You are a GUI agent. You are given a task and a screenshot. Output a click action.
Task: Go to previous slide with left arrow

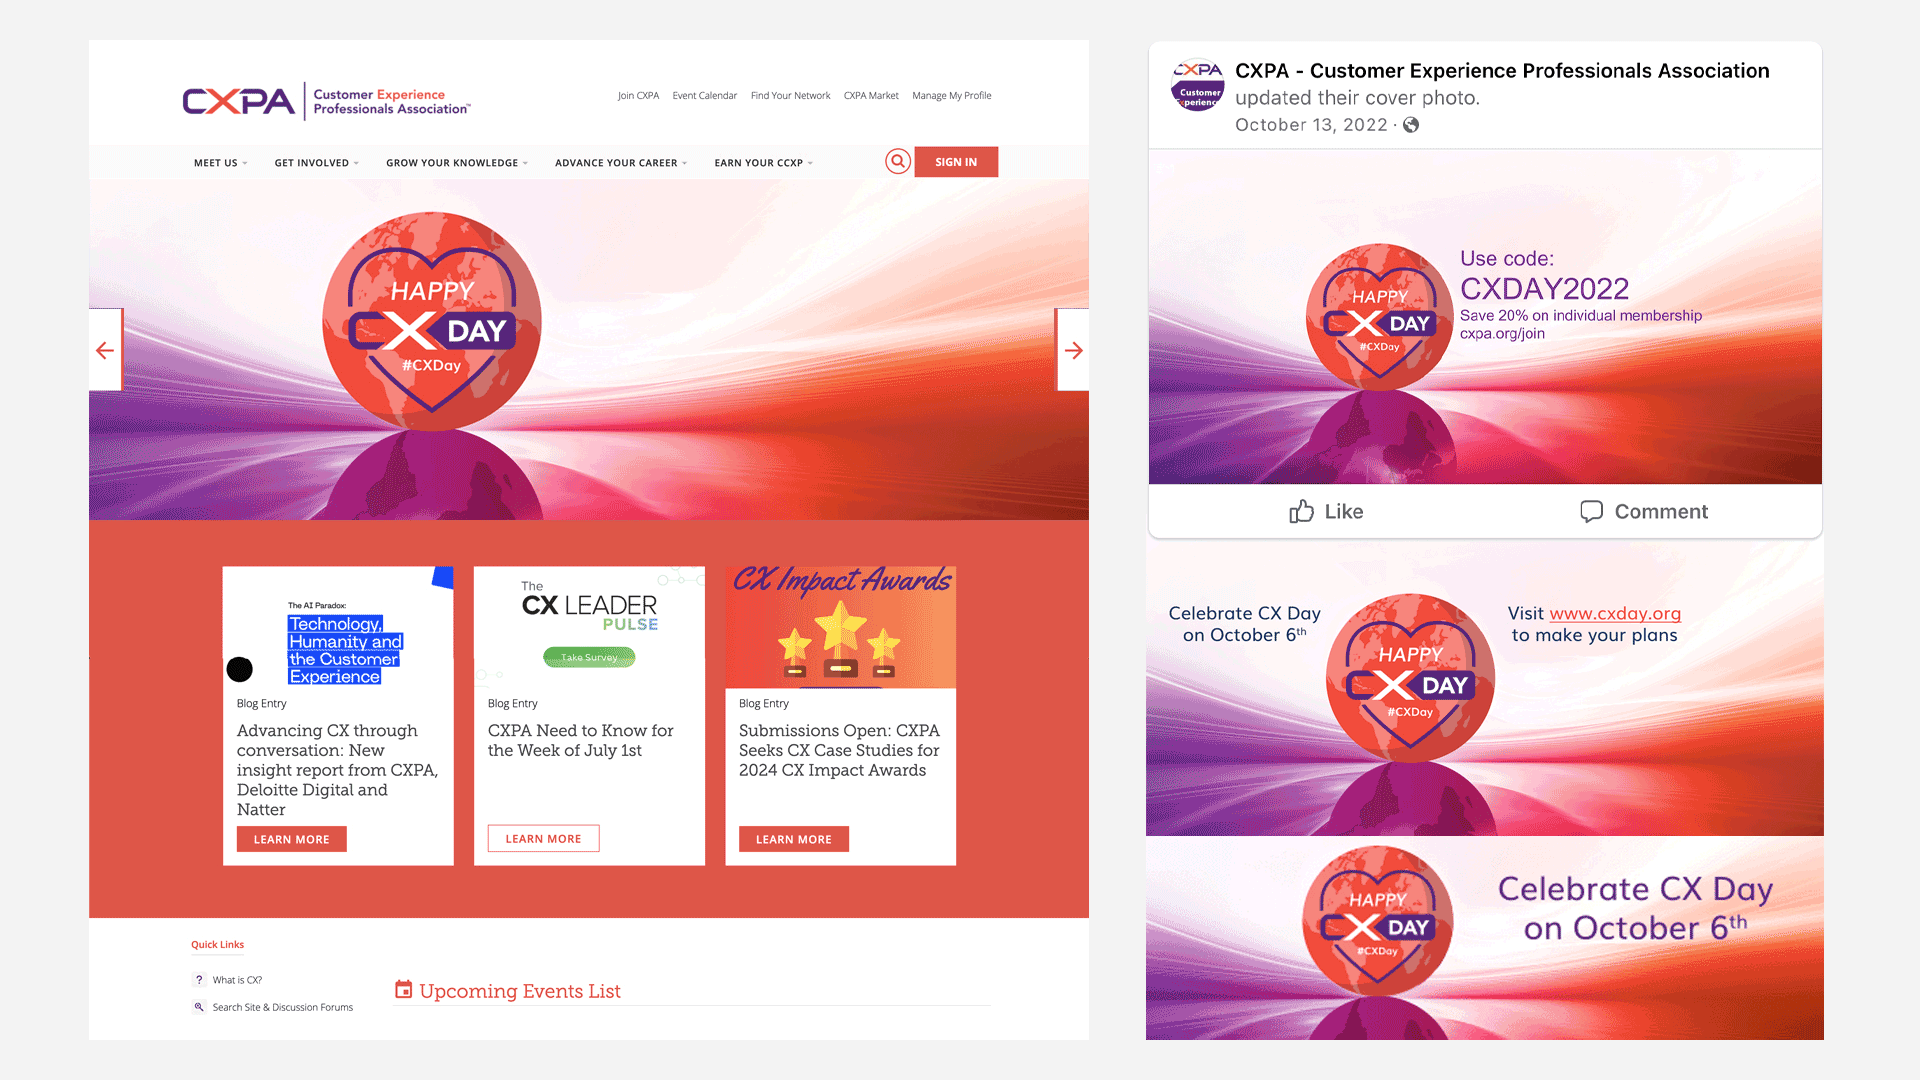[x=105, y=350]
